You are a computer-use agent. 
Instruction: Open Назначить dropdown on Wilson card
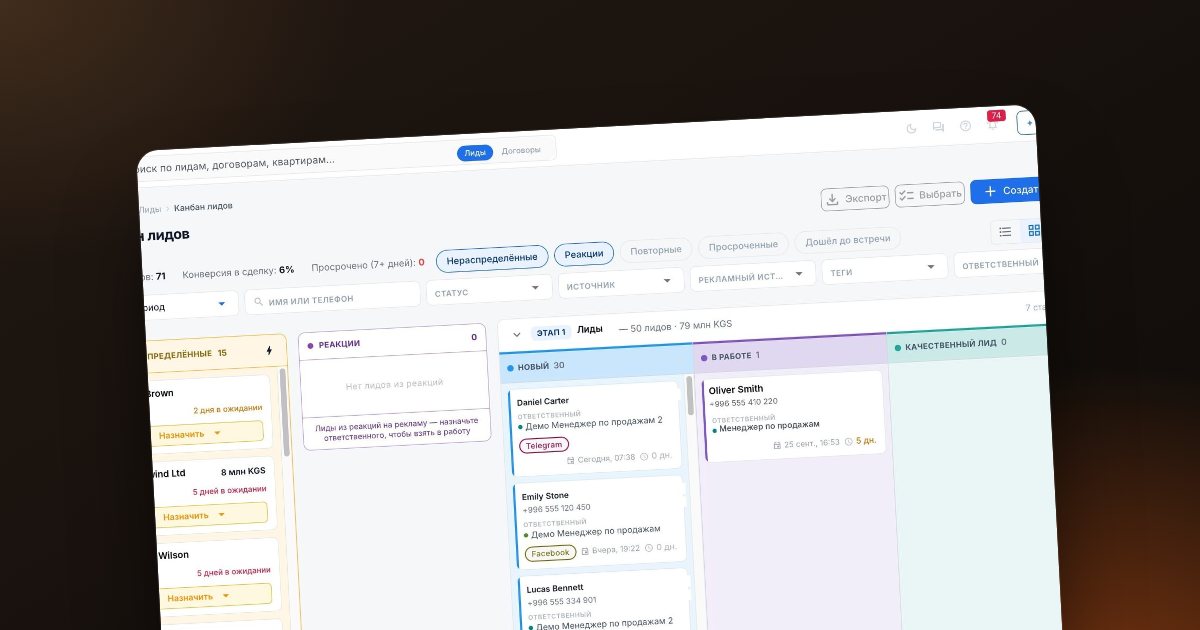click(214, 596)
